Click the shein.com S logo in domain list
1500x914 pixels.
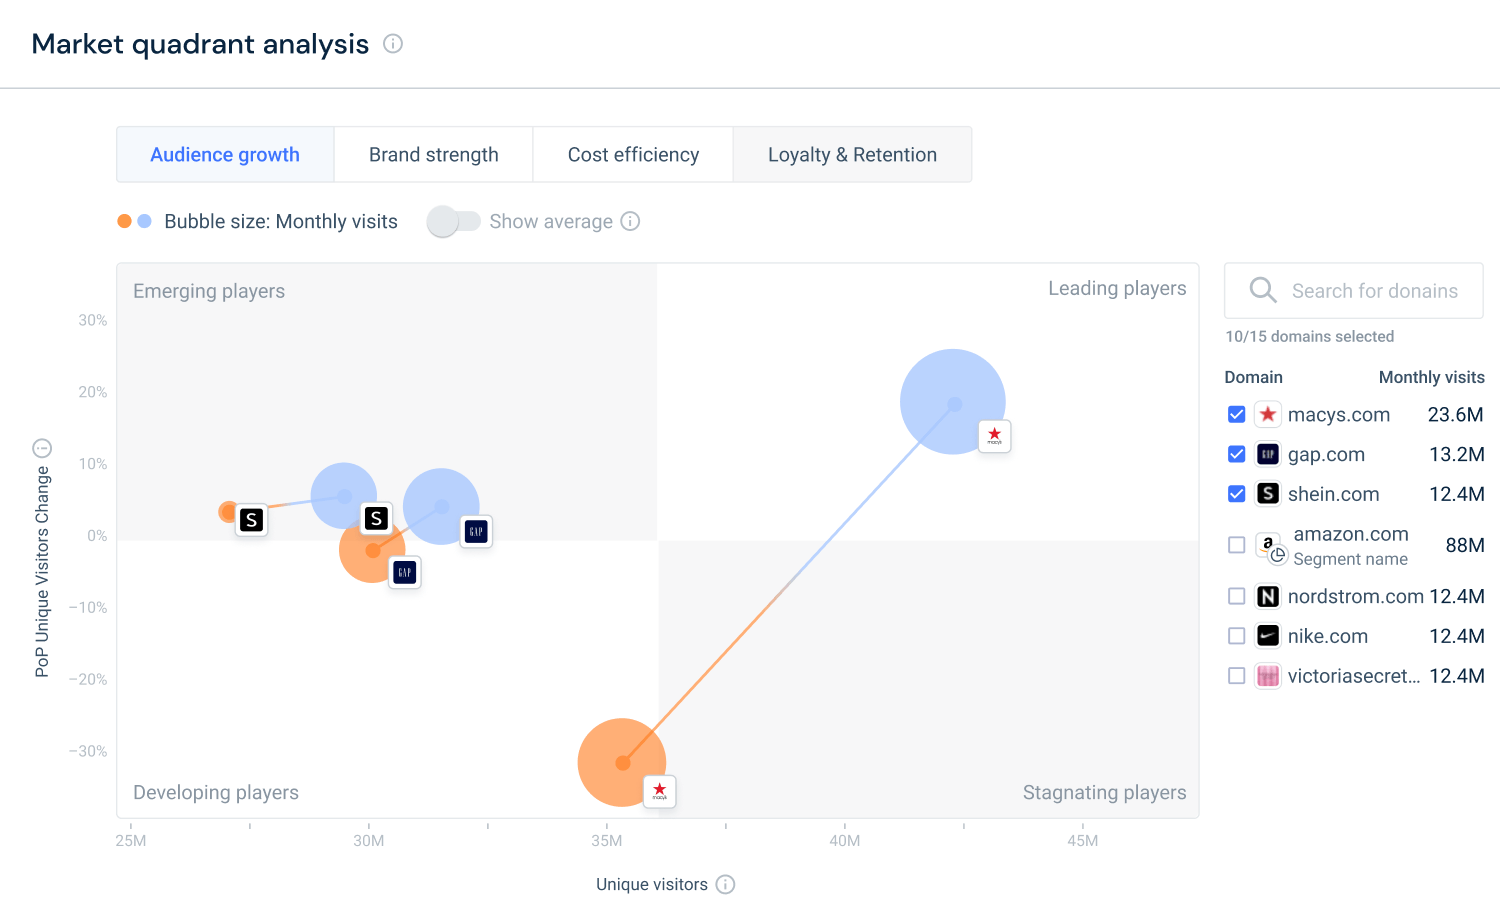[x=1268, y=494]
